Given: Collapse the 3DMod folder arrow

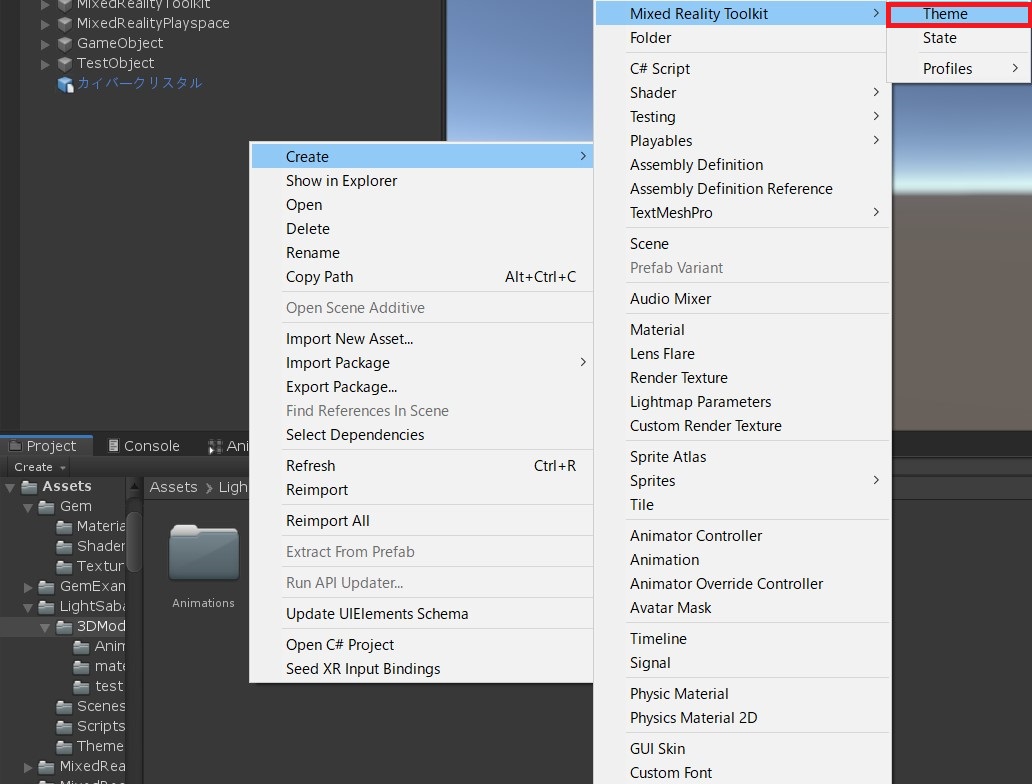Looking at the screenshot, I should coord(45,627).
